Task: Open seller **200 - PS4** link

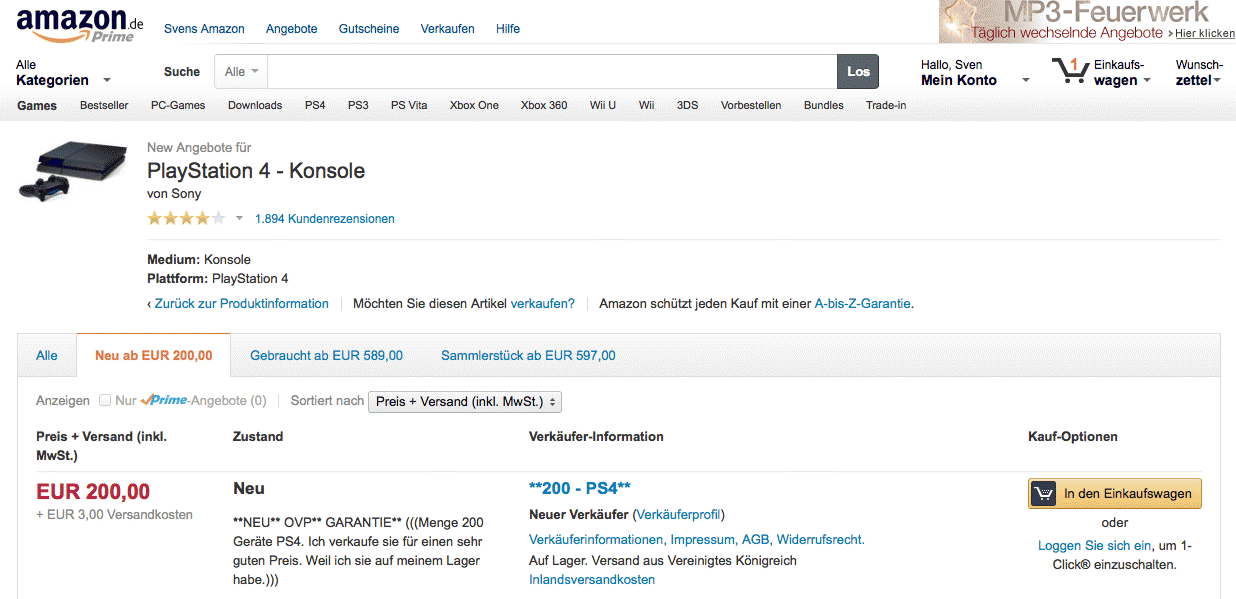Action: tap(580, 488)
